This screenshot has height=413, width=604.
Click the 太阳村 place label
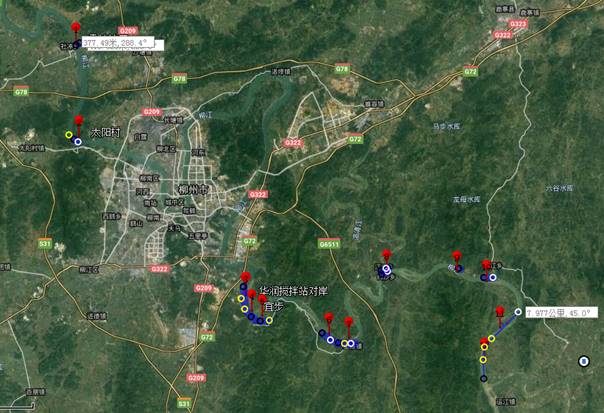point(105,133)
